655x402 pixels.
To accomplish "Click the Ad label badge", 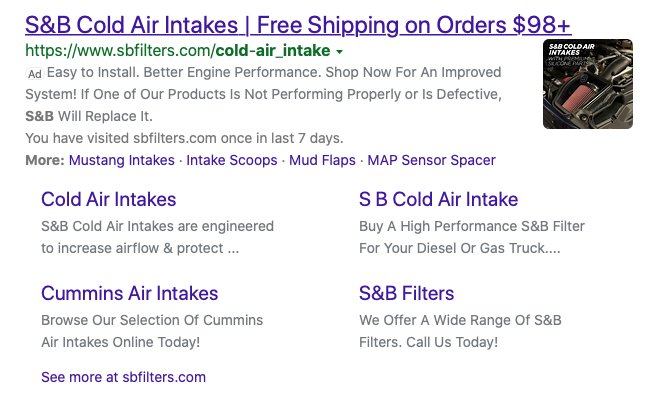I will 35,74.
